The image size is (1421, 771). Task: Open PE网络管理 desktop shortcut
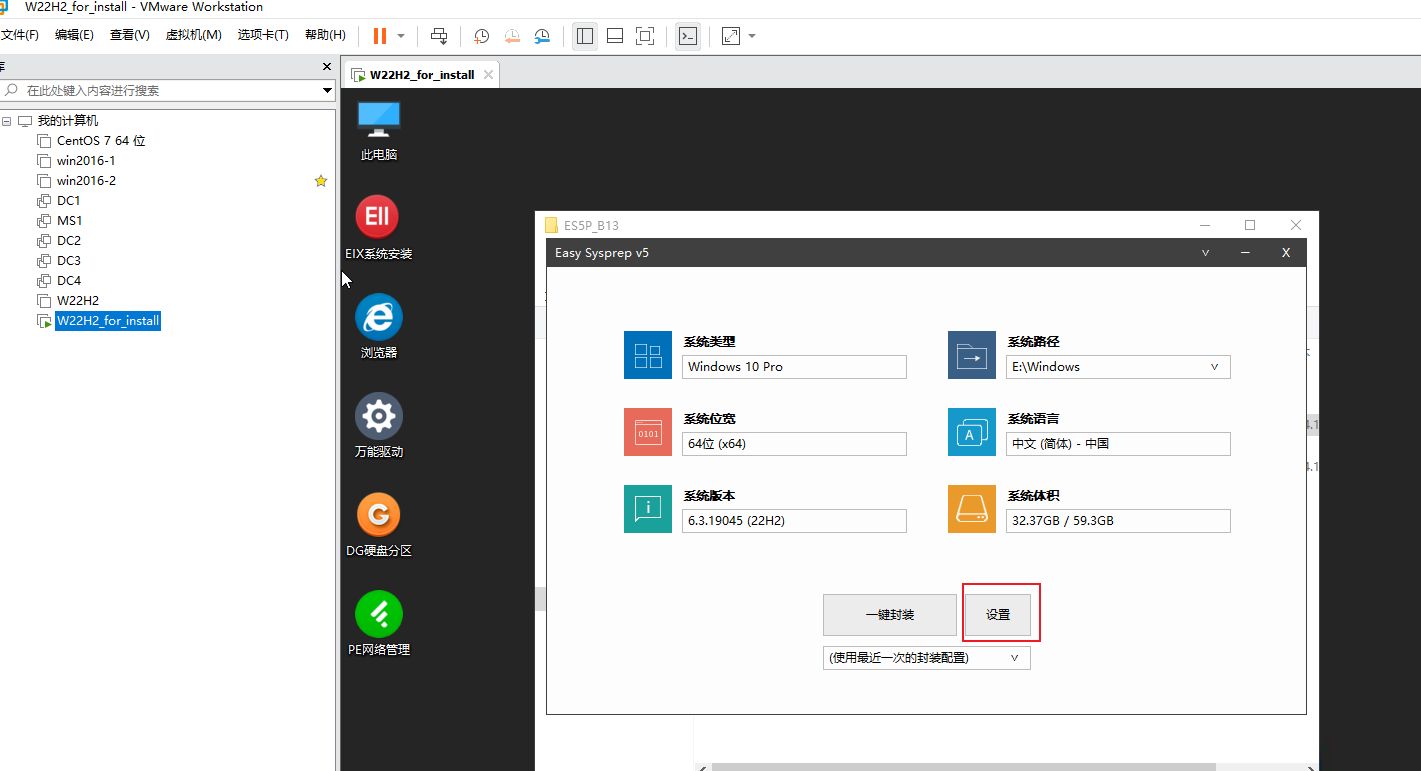pos(378,614)
